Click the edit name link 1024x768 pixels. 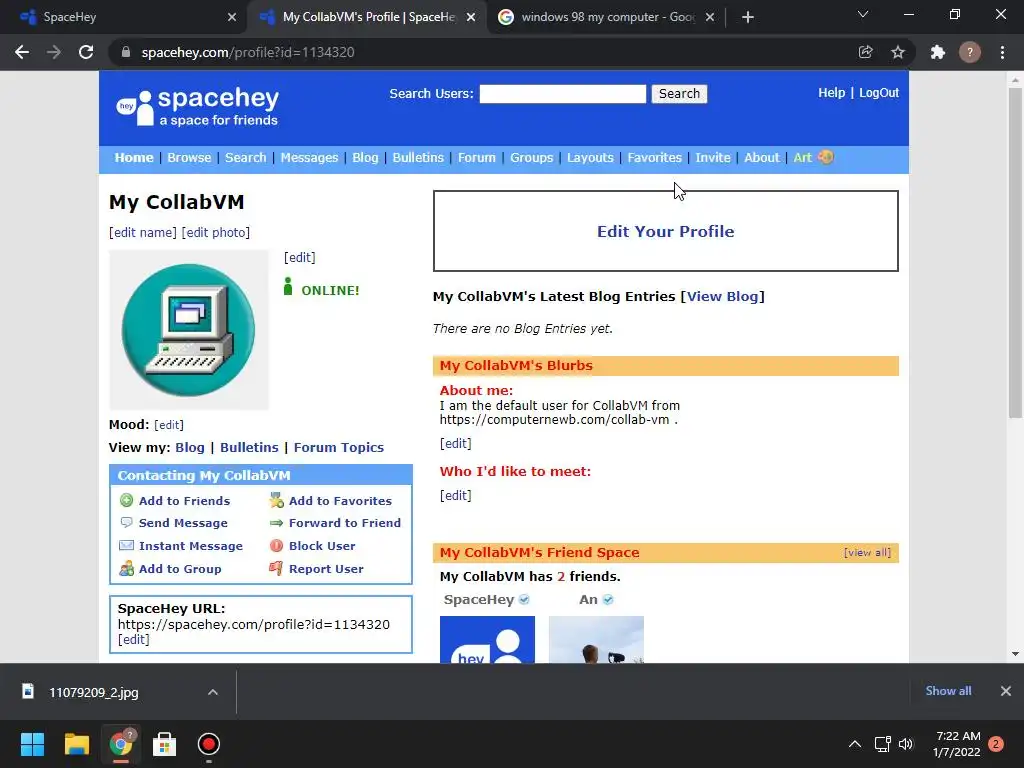[x=142, y=232]
